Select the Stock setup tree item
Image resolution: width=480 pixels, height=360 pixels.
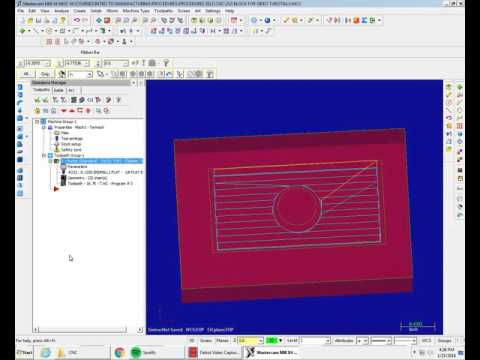coord(71,144)
